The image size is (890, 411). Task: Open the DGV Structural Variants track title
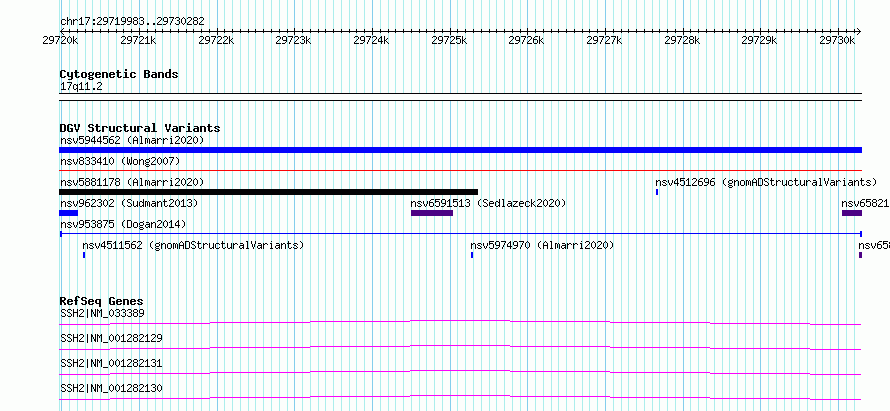pos(140,128)
